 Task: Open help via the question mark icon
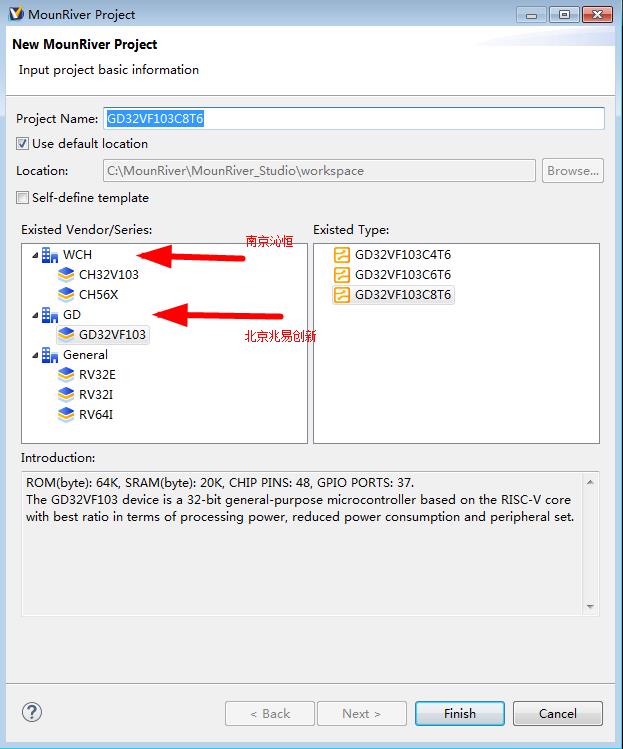click(x=32, y=712)
